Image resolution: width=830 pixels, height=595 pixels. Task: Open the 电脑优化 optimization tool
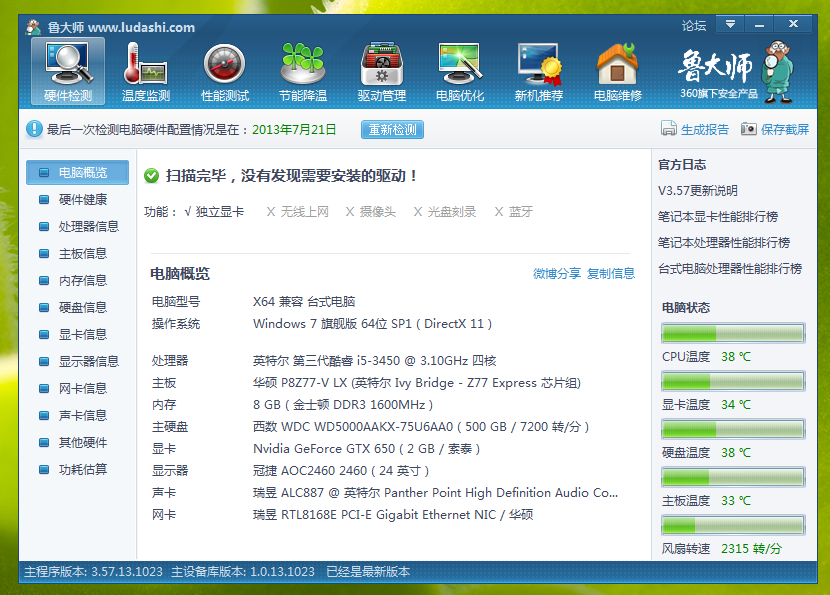[x=459, y=71]
